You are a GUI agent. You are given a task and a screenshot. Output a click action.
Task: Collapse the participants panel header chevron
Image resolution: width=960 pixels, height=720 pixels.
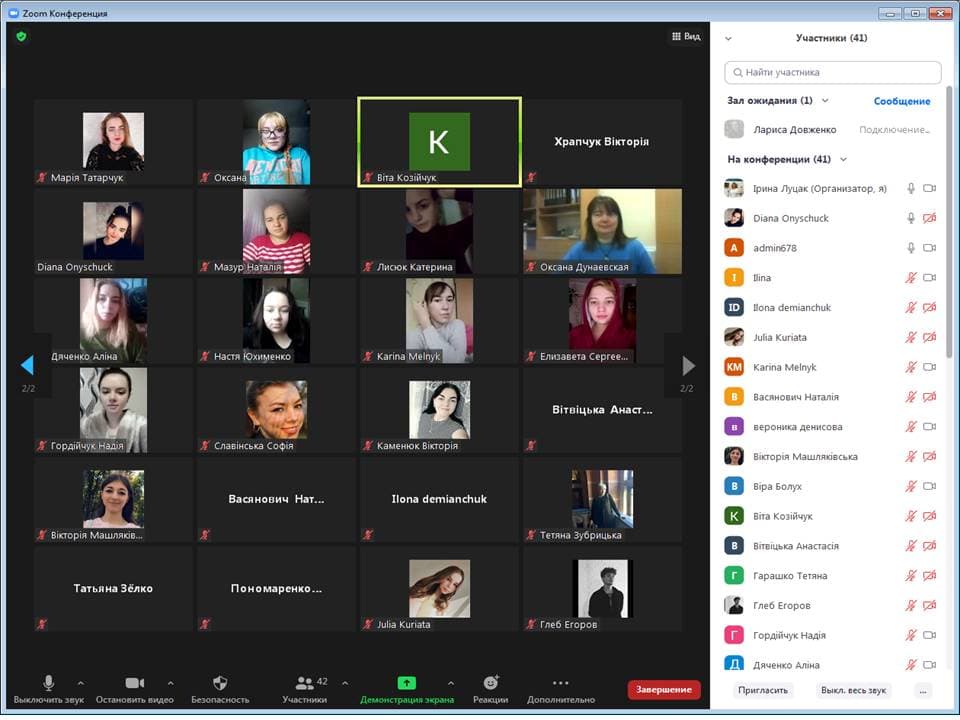728,39
